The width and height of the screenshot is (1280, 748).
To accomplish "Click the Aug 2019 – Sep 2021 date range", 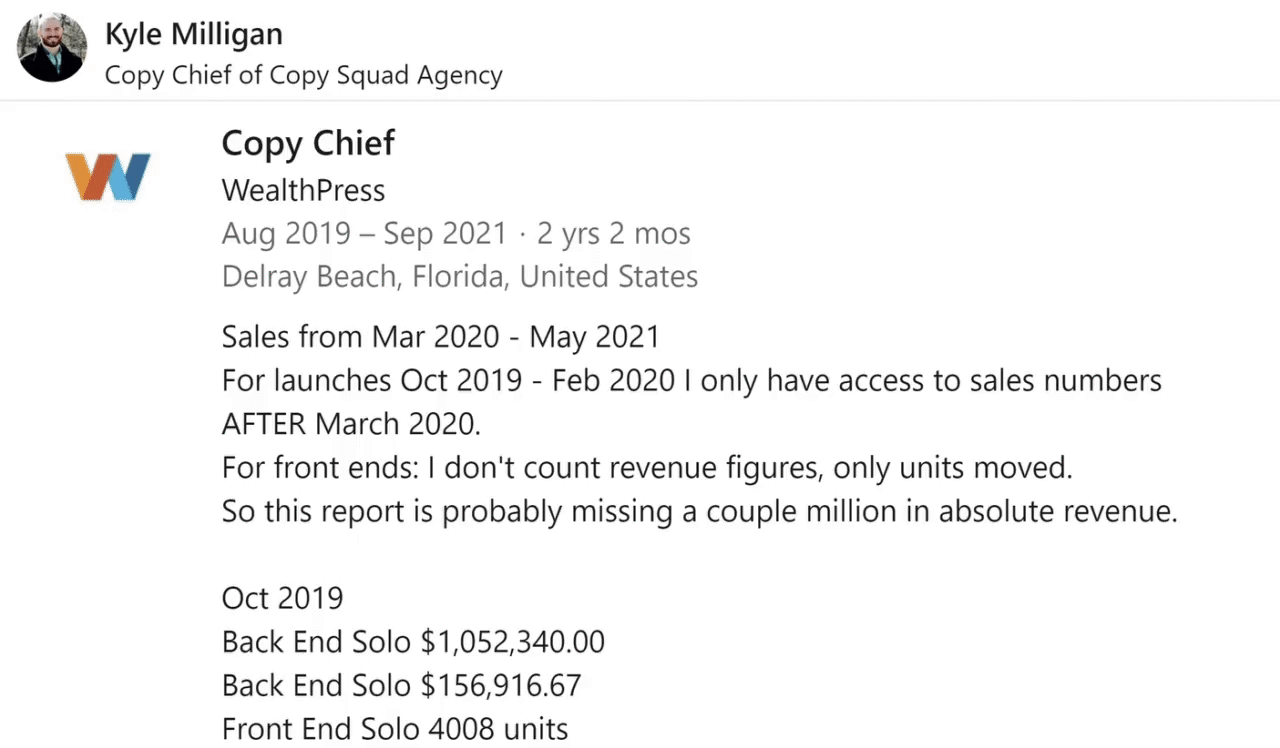I will 364,234.
